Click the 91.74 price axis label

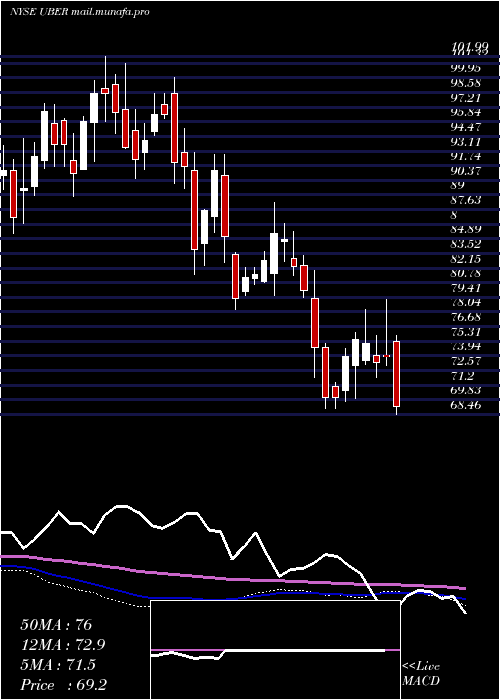466,156
